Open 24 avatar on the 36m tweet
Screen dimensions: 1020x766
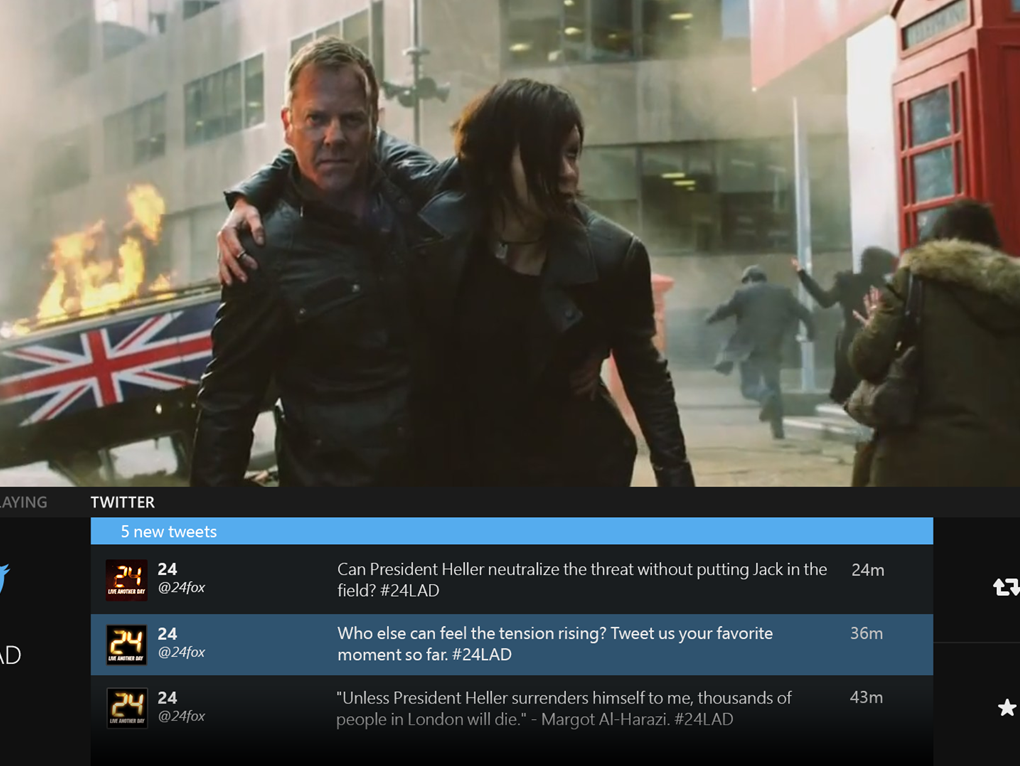pyautogui.click(x=127, y=644)
